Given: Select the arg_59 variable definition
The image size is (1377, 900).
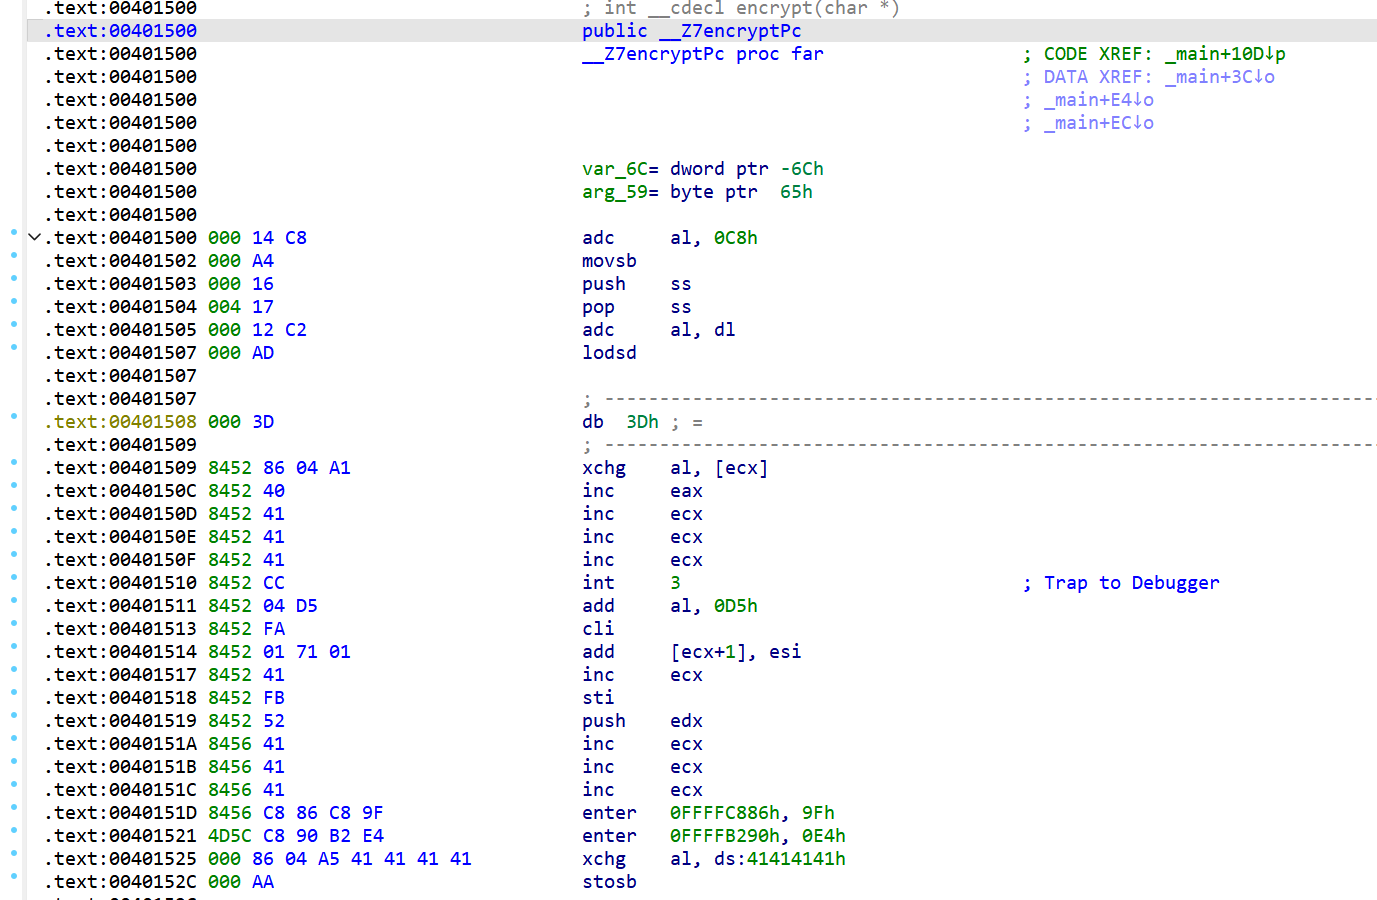Looking at the screenshot, I should pos(697,192).
